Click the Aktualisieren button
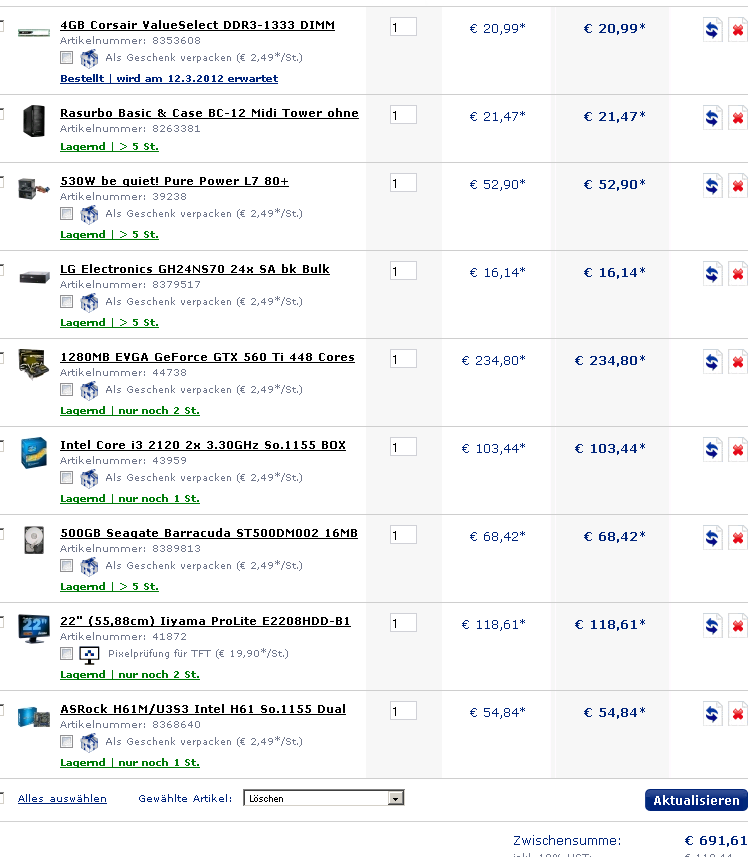 tap(696, 800)
